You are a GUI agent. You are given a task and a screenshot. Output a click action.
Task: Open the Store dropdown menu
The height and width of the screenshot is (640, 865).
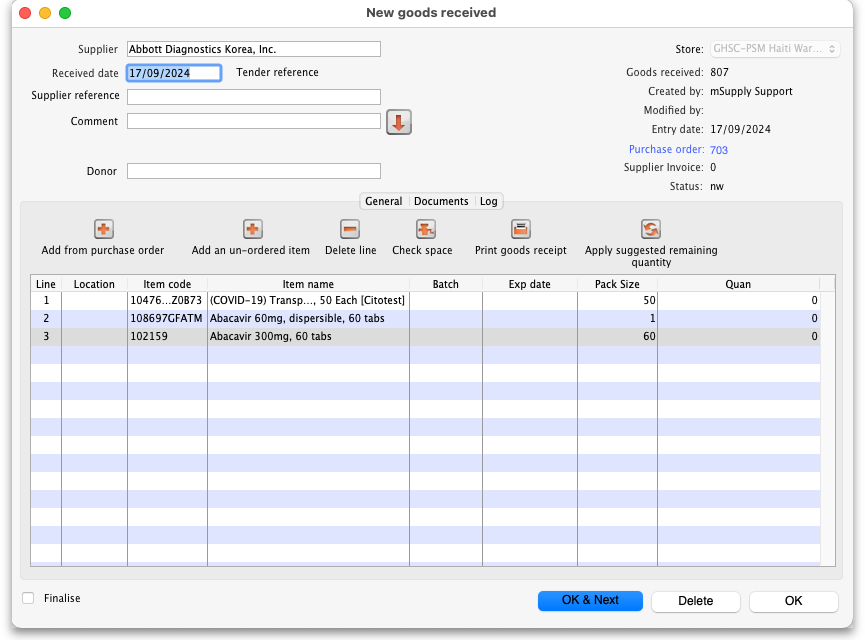[775, 49]
